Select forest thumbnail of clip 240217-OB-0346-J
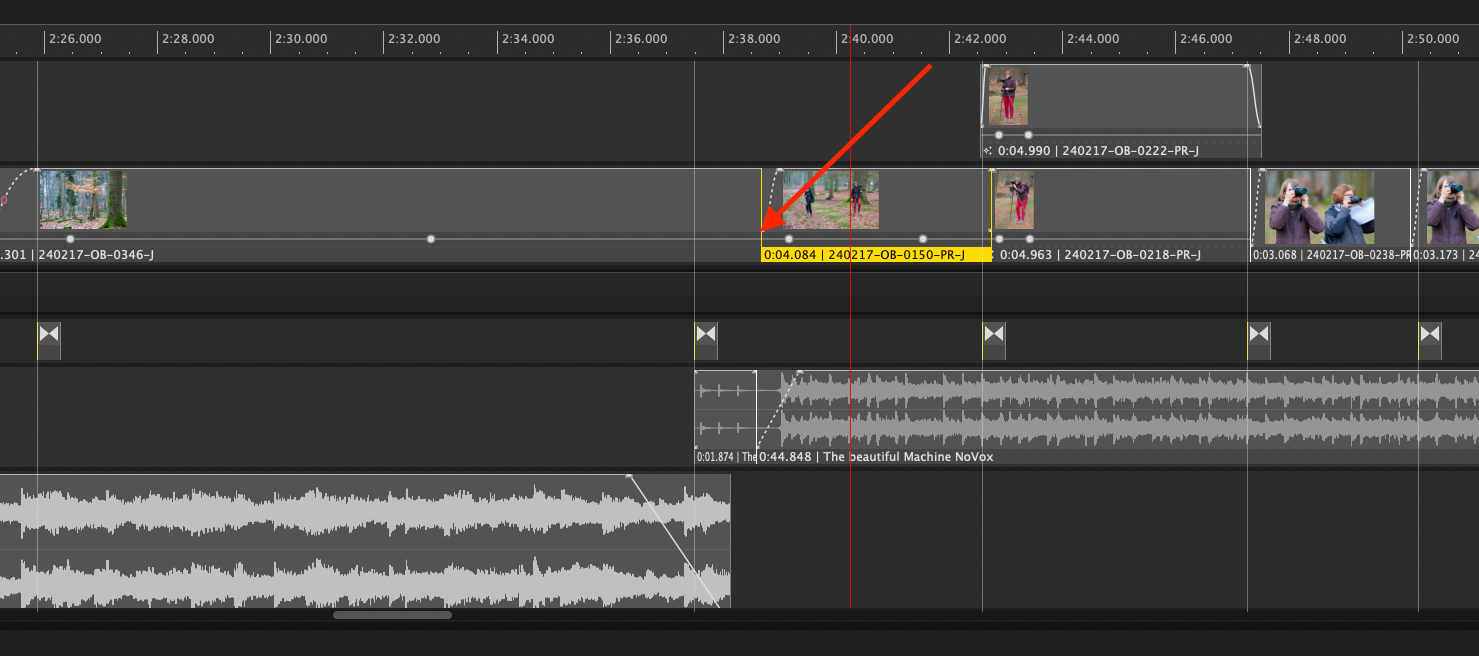This screenshot has width=1479, height=656. click(83, 200)
